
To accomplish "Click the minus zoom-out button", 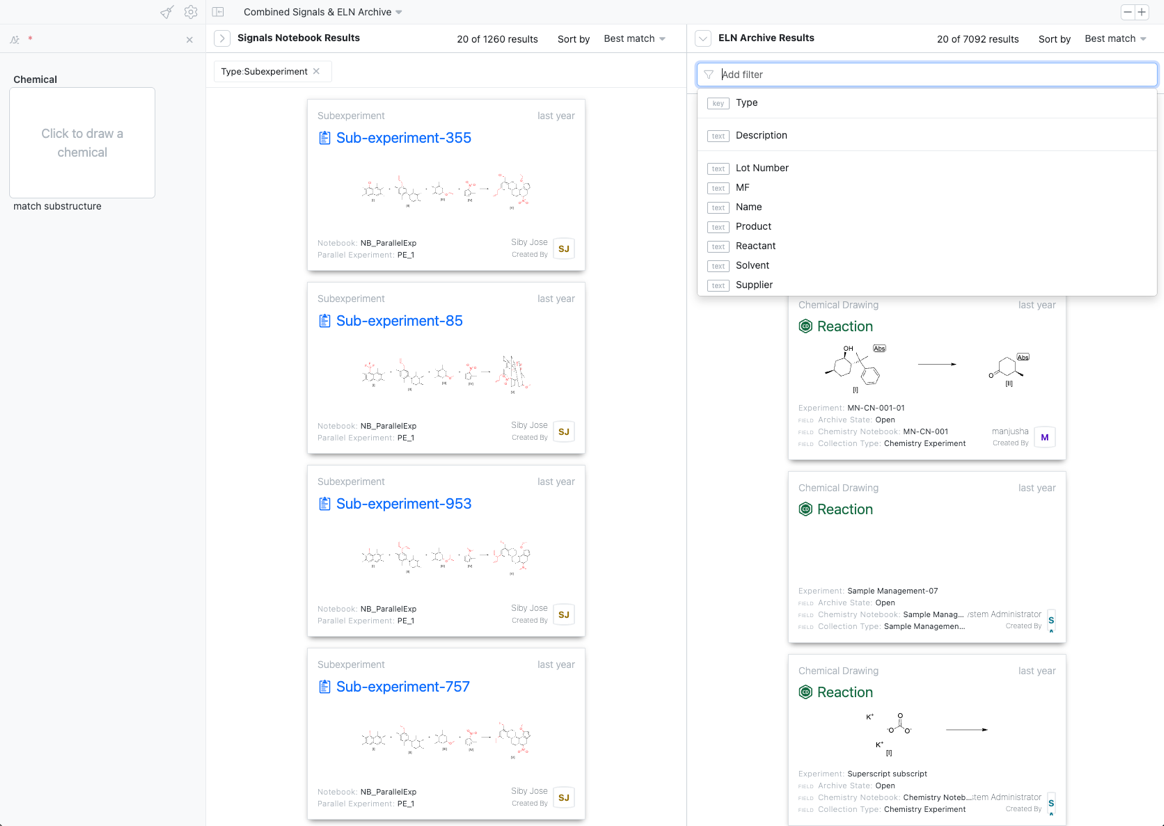I will (1128, 12).
